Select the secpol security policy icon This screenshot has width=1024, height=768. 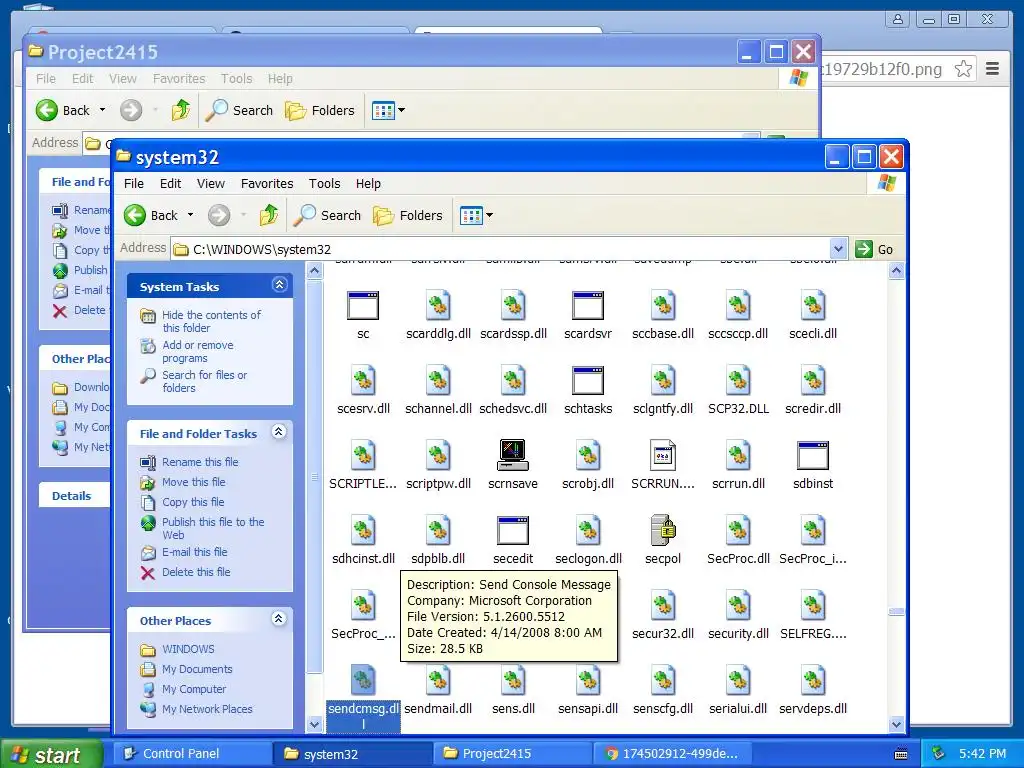coord(663,530)
